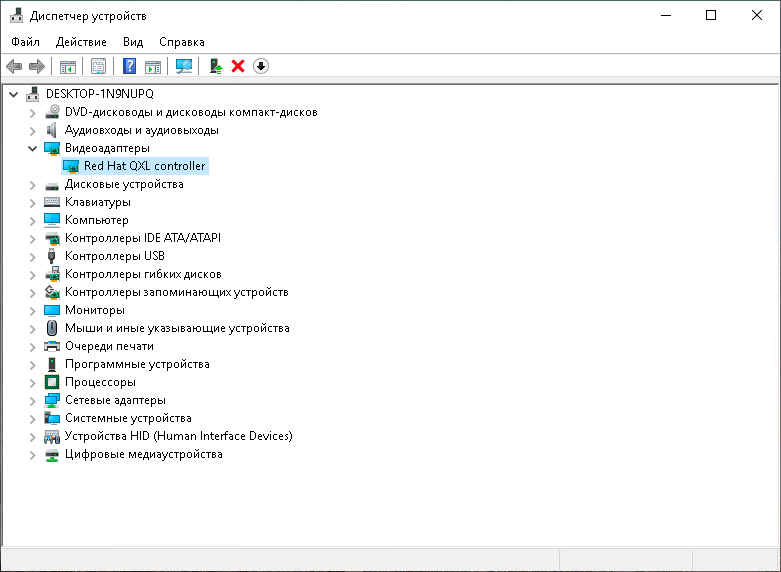Select Контроллеры запоминающих устройств category
This screenshot has height=572, width=781.
click(x=176, y=292)
